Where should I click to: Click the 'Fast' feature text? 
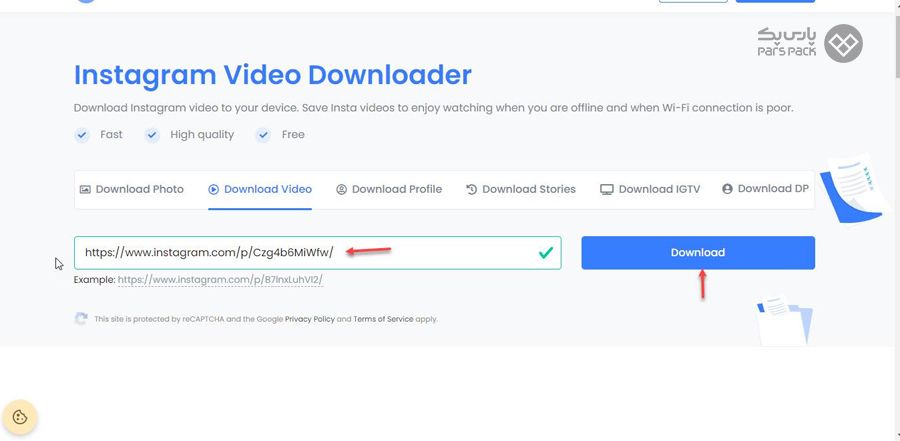(x=111, y=135)
